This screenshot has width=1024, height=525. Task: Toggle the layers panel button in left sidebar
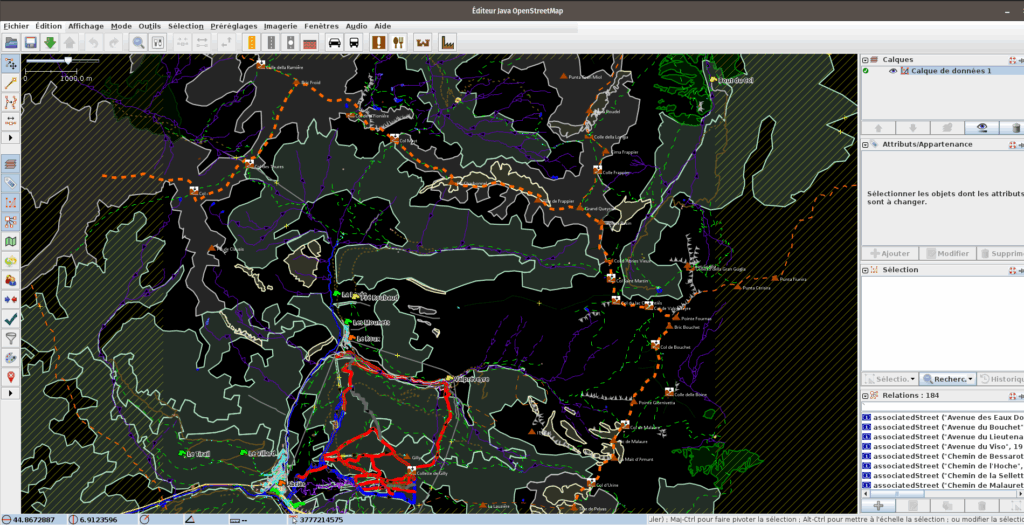[11, 164]
